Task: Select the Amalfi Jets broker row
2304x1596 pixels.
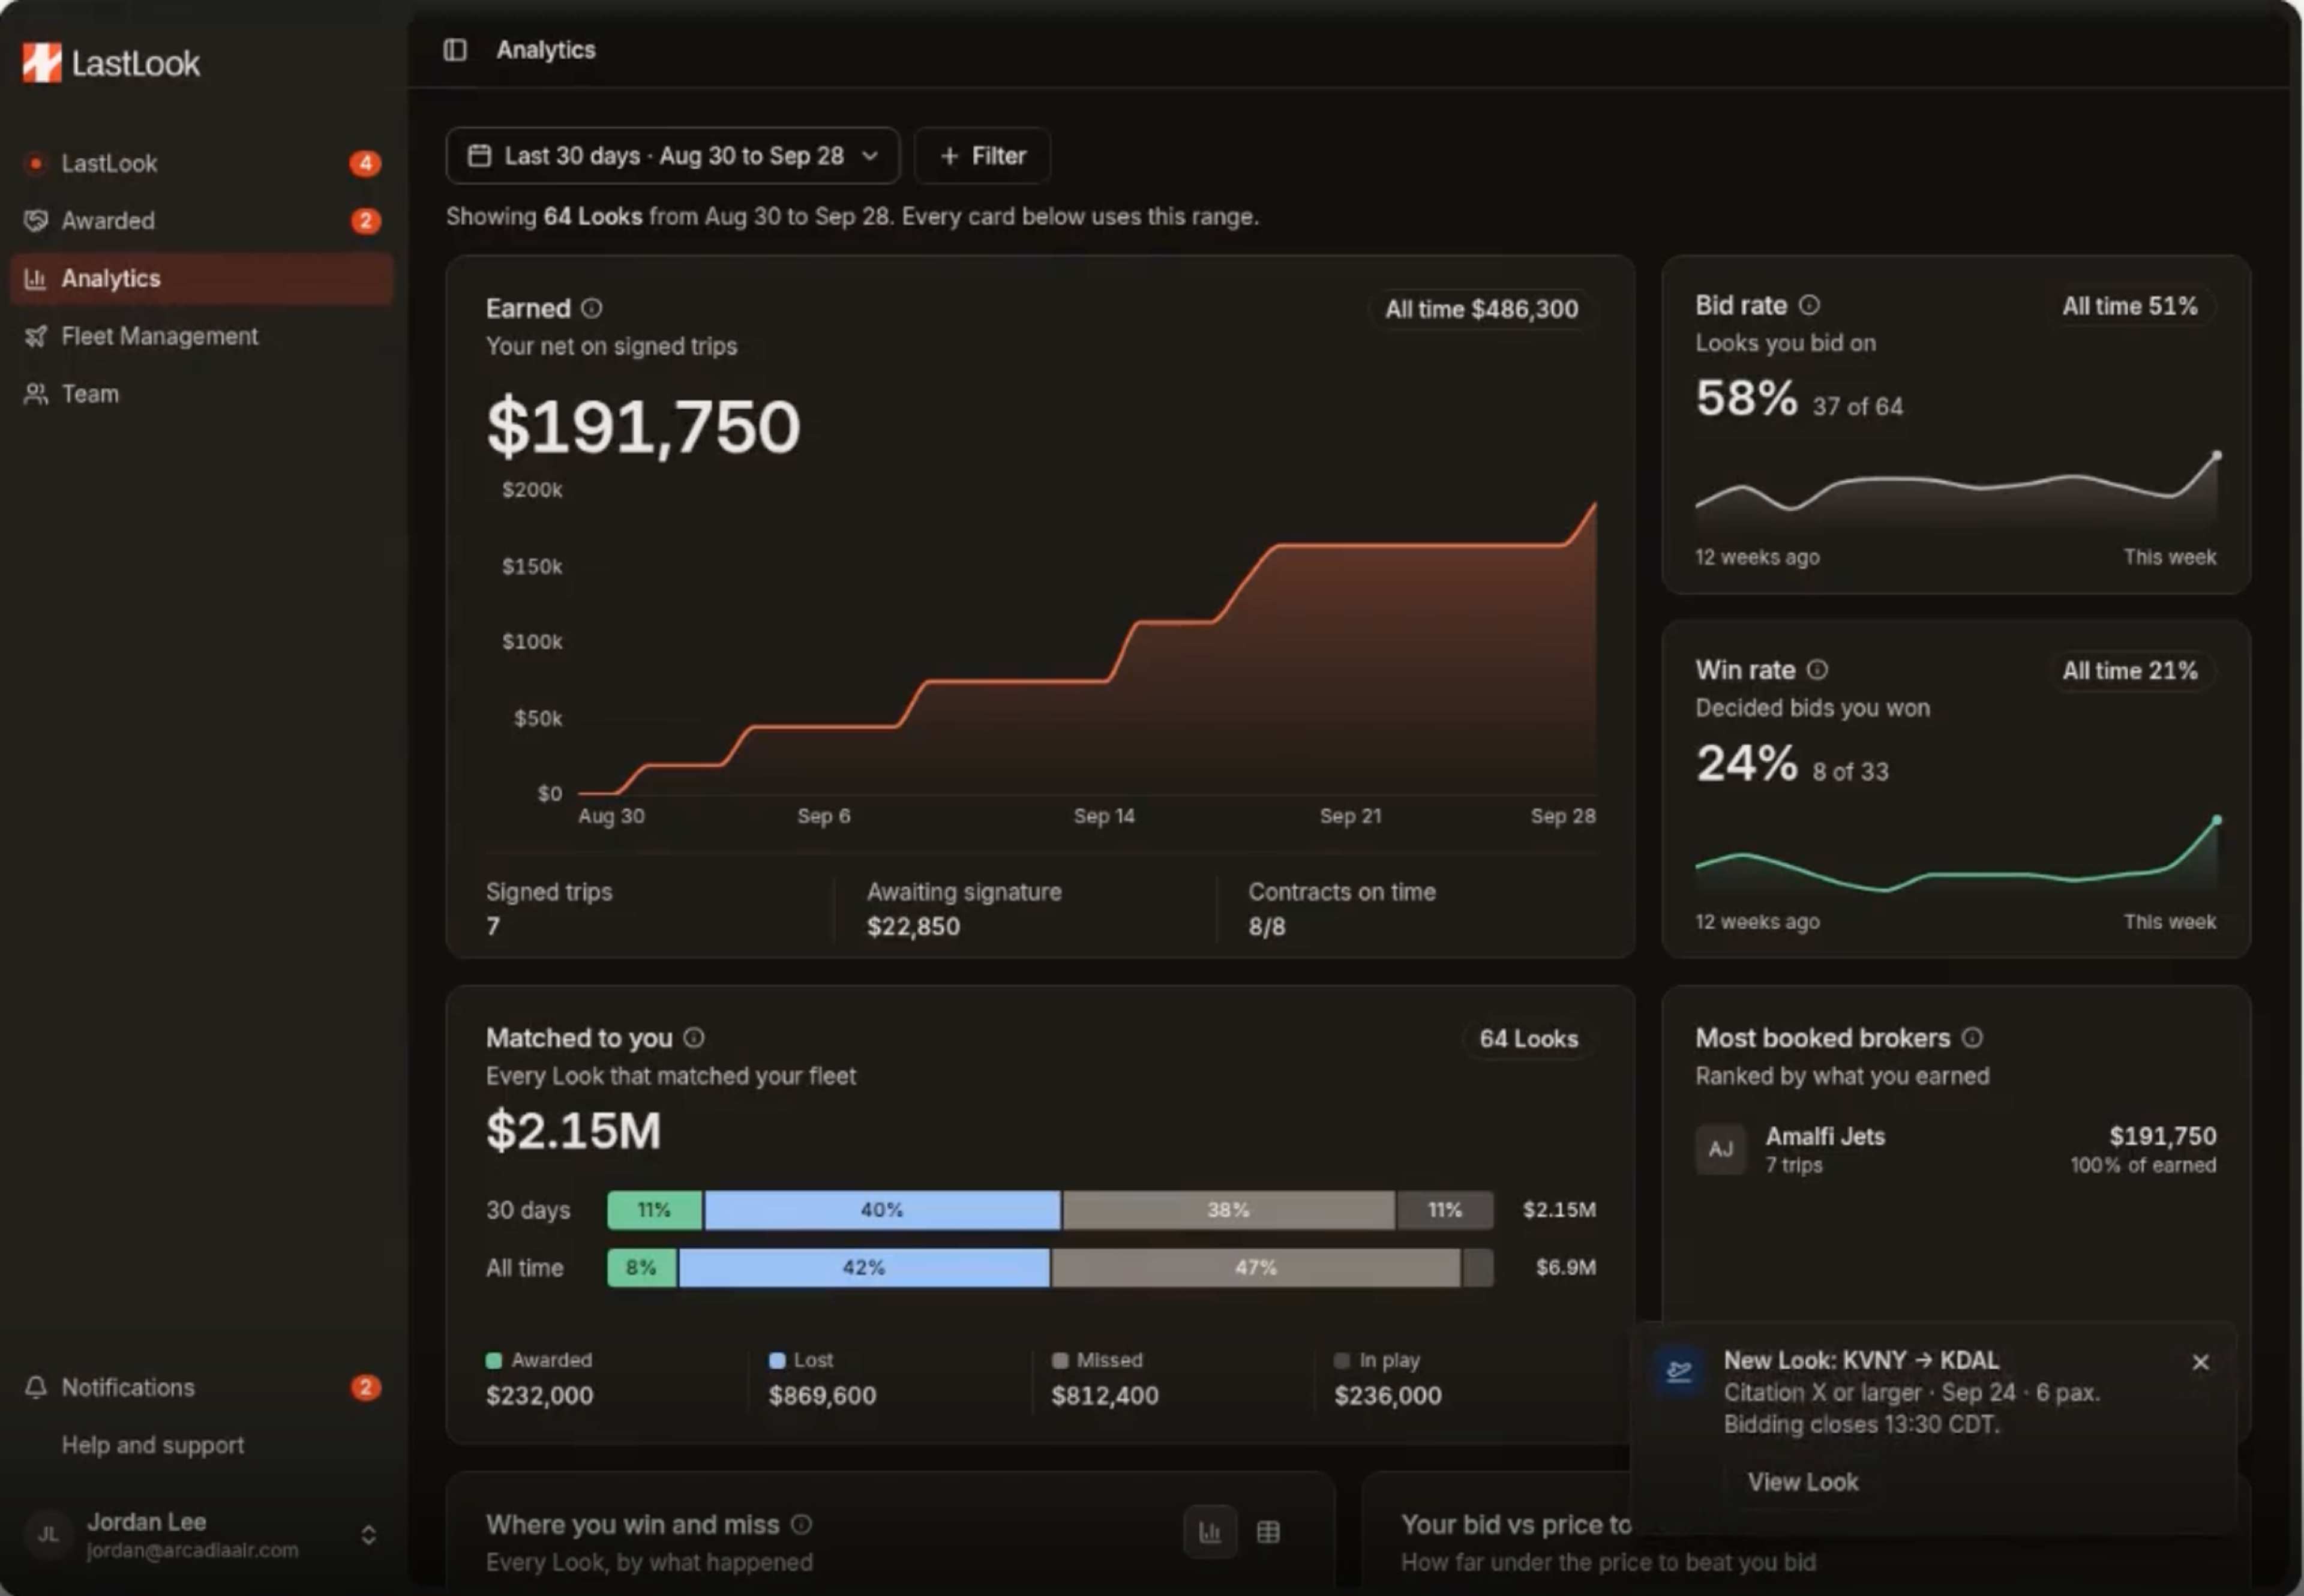Action: click(1956, 1149)
